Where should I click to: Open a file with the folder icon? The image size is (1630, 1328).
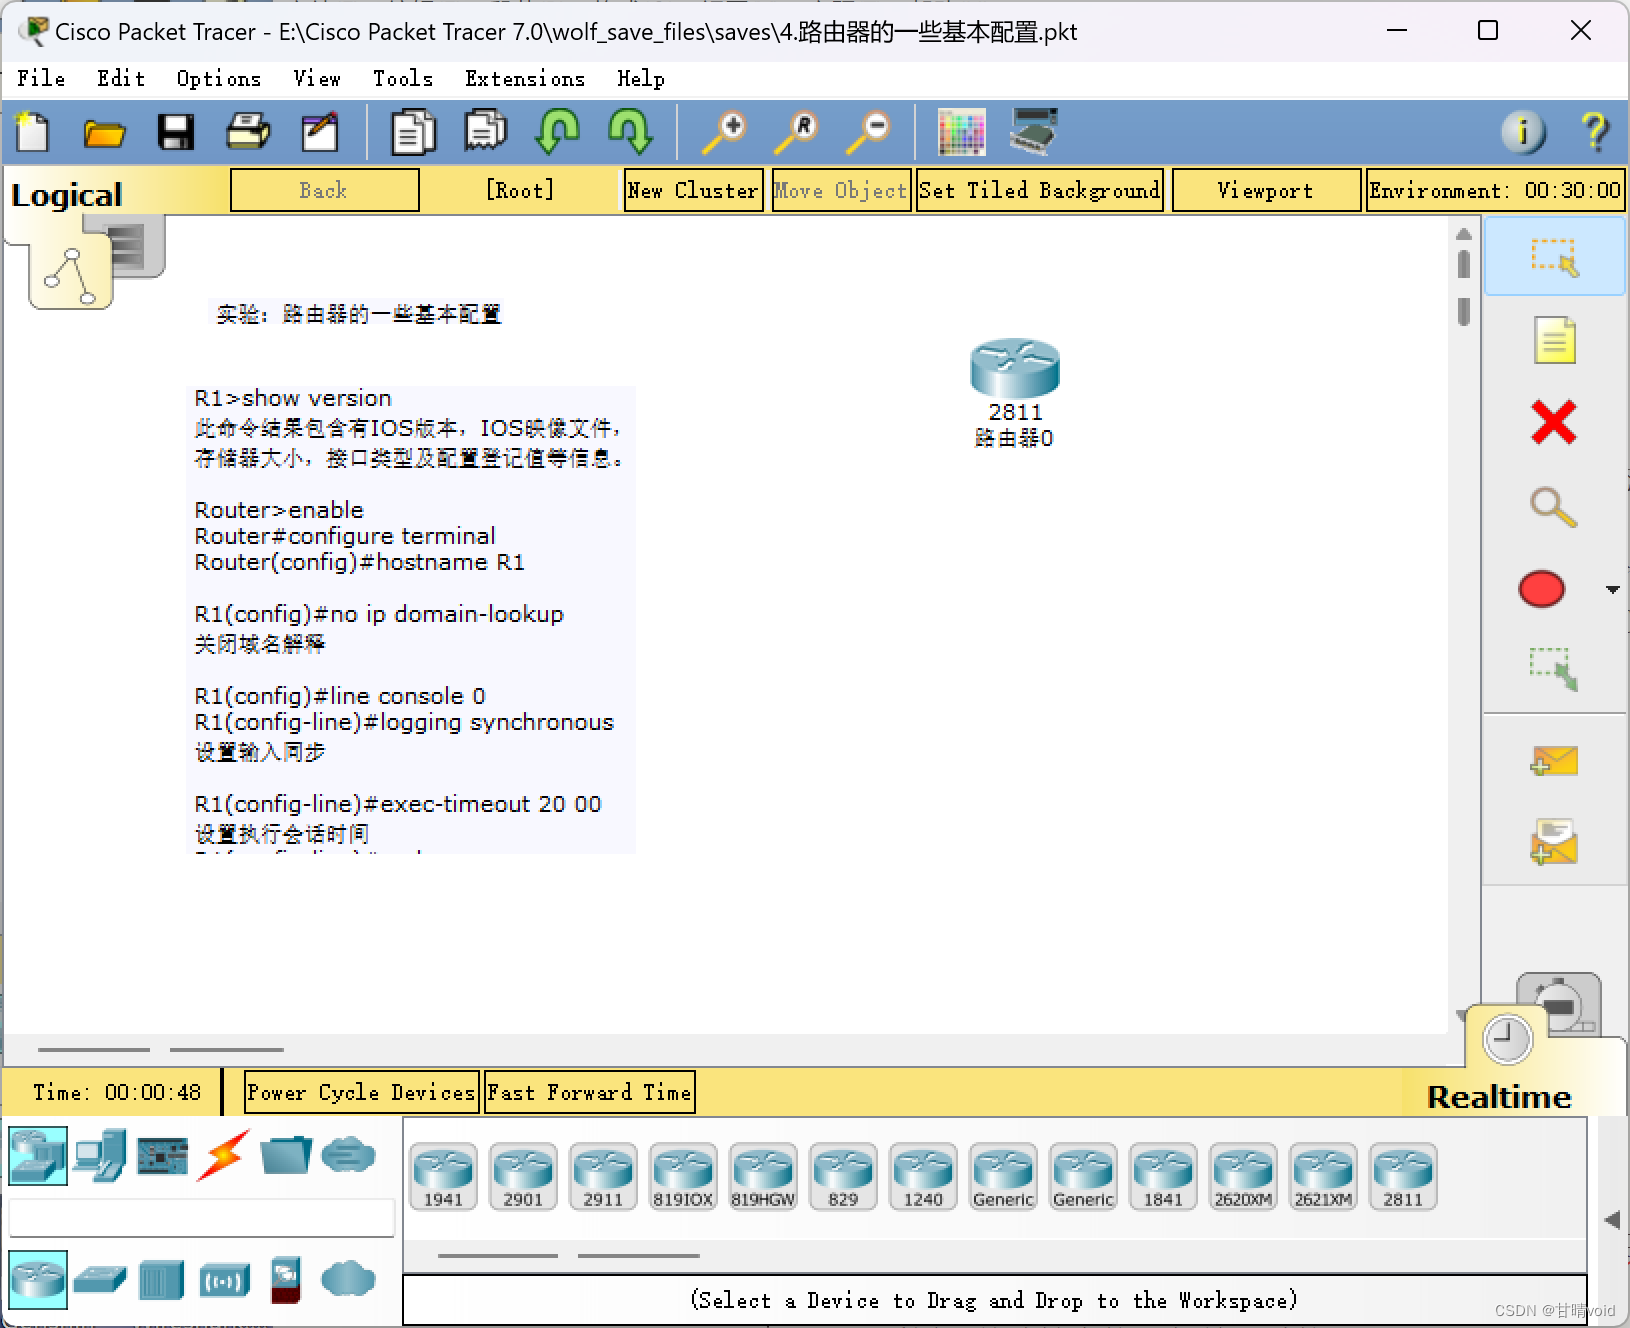tap(104, 131)
